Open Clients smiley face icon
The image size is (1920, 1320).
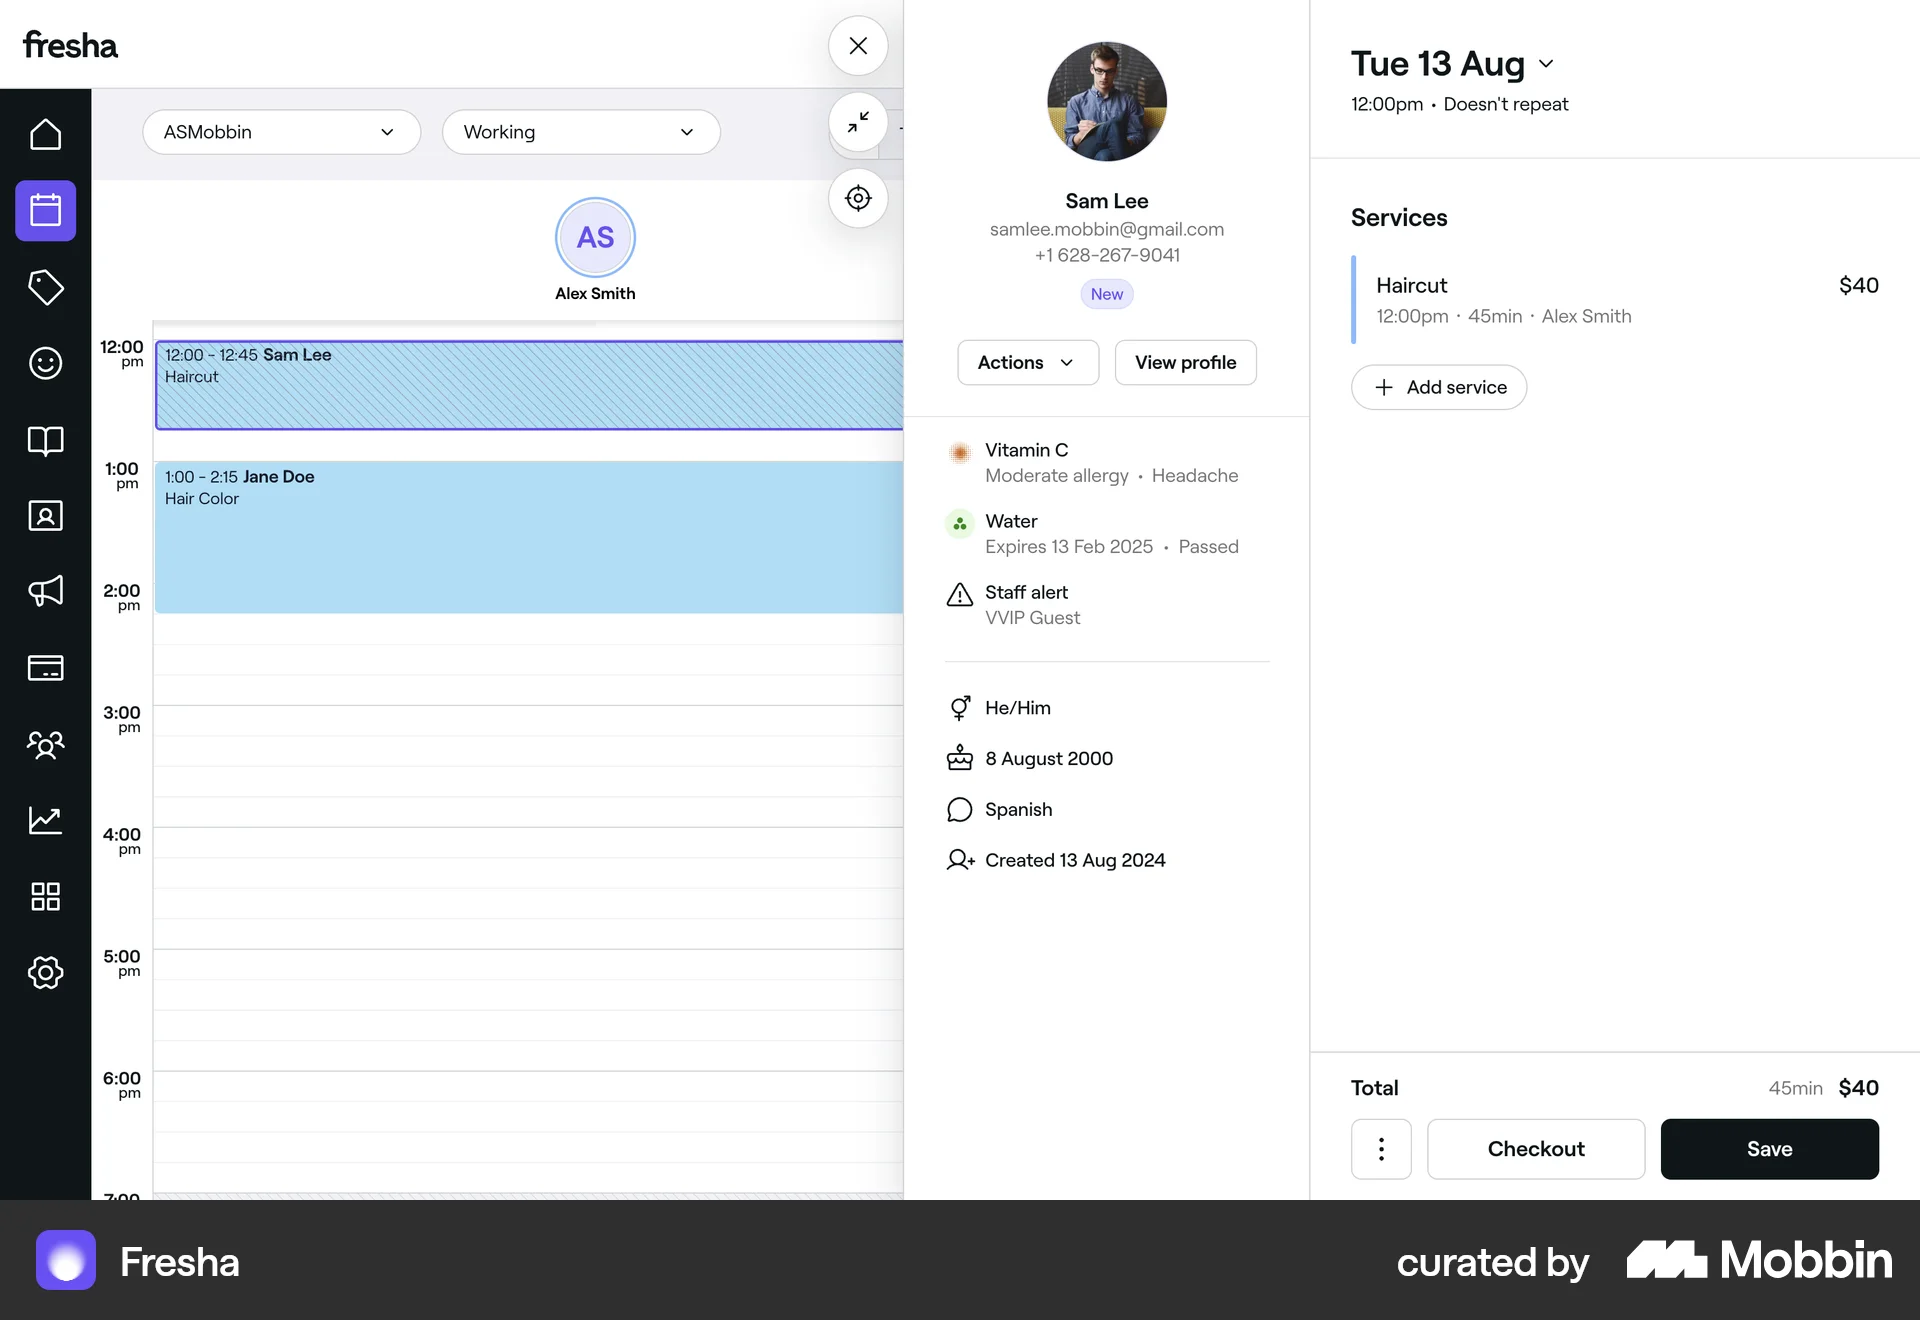pyautogui.click(x=45, y=363)
